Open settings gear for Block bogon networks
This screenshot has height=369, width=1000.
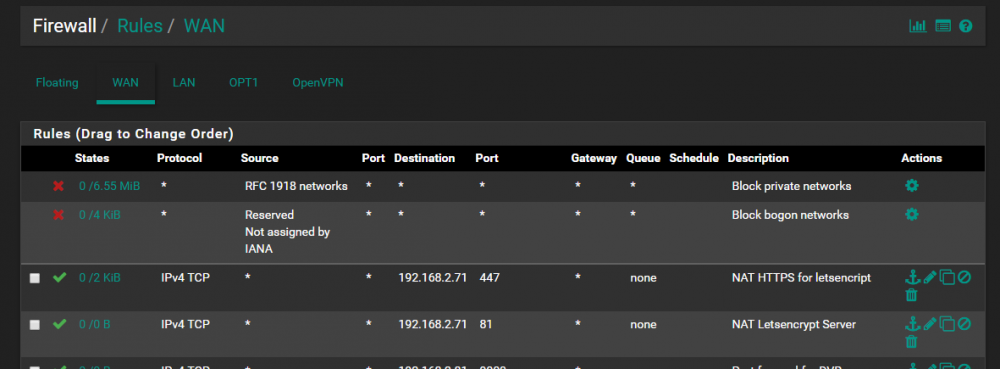(x=912, y=214)
